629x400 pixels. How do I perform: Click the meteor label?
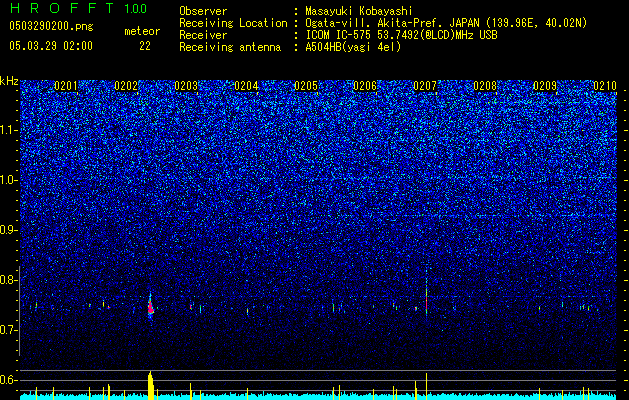click(x=142, y=31)
